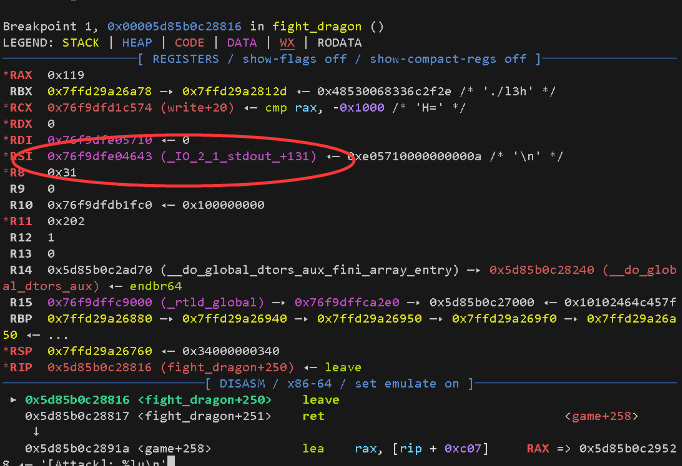Click the RBX register address 0x7ffd29a26a78

coord(100,91)
